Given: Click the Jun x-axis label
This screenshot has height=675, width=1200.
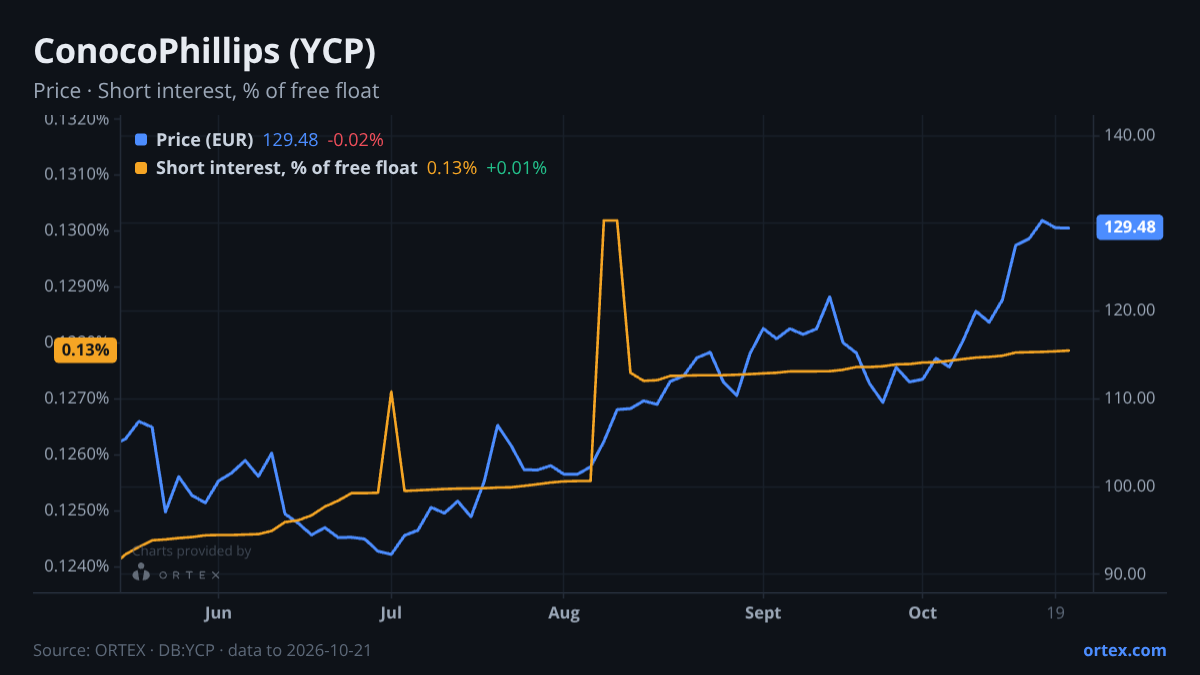Looking at the screenshot, I should 217,612.
